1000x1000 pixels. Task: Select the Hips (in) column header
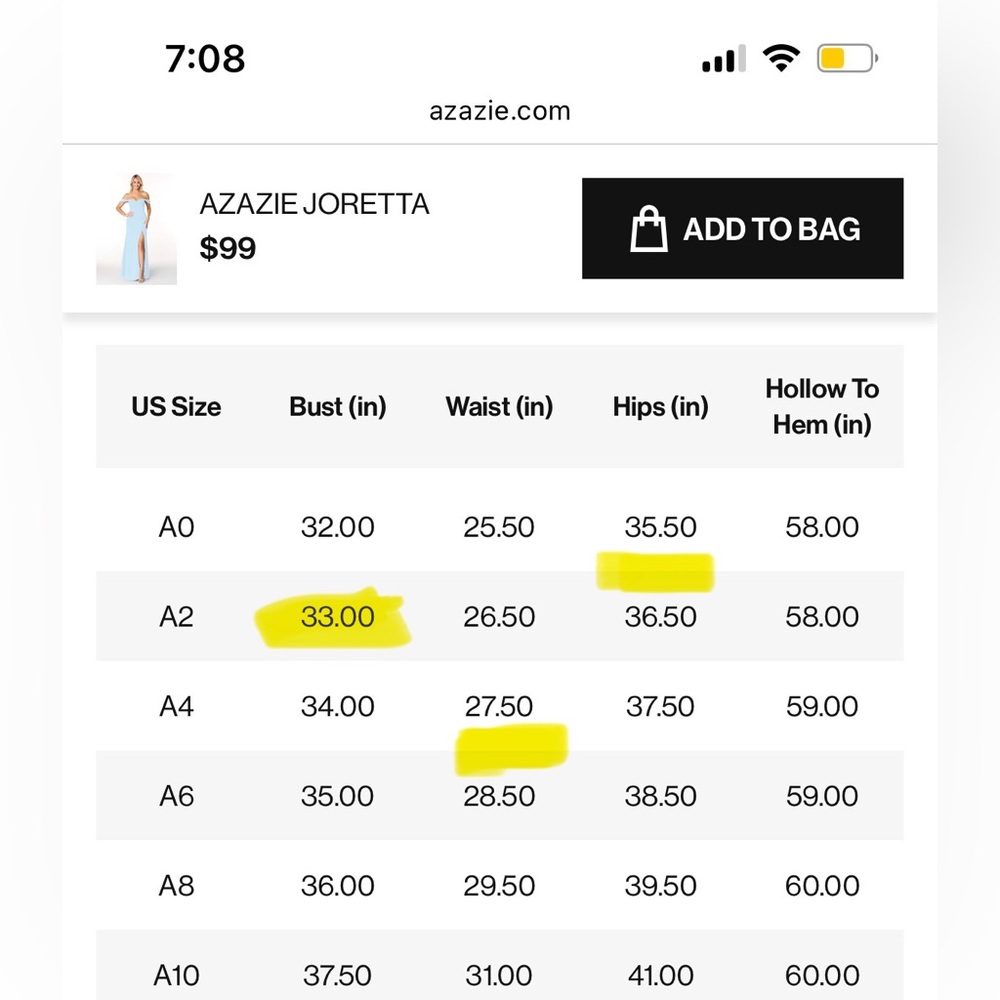(661, 406)
